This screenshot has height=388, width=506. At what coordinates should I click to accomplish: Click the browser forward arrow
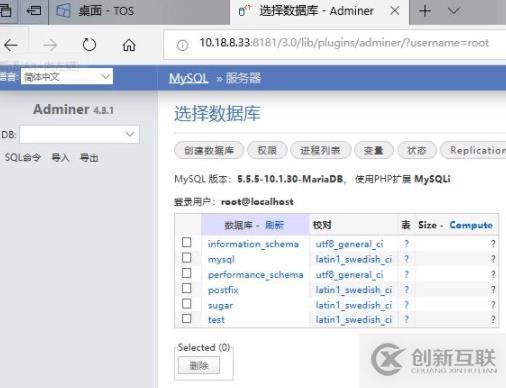(50, 45)
